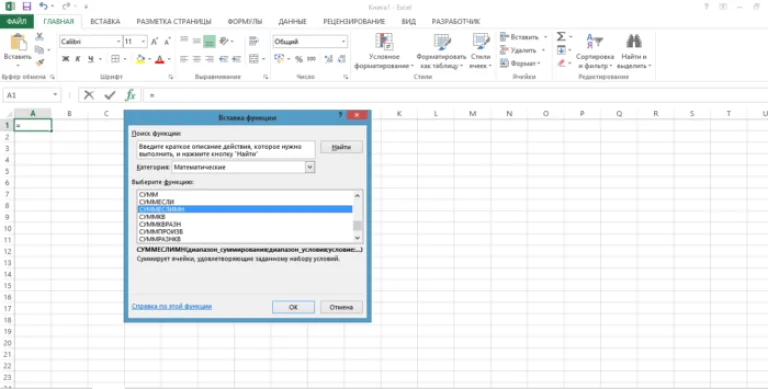Click the Redo arrow icon
768x389 pixels.
click(66, 6)
